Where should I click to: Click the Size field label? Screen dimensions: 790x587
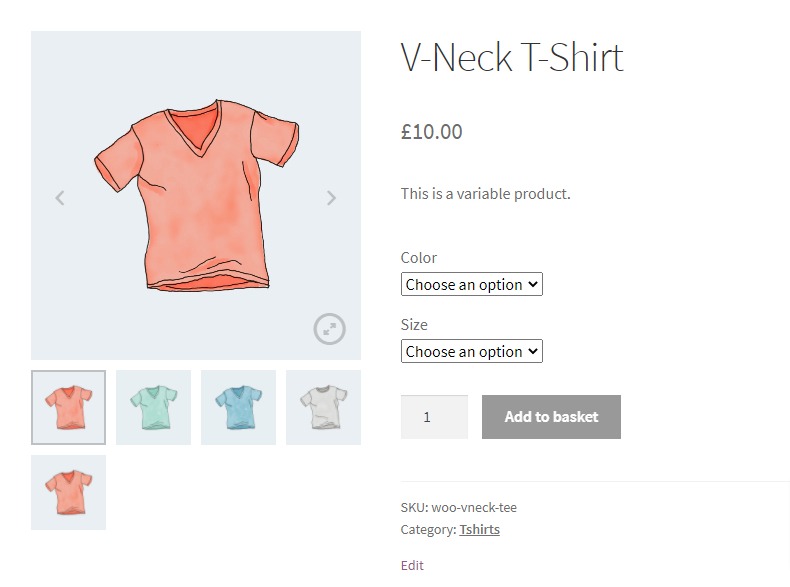point(414,325)
